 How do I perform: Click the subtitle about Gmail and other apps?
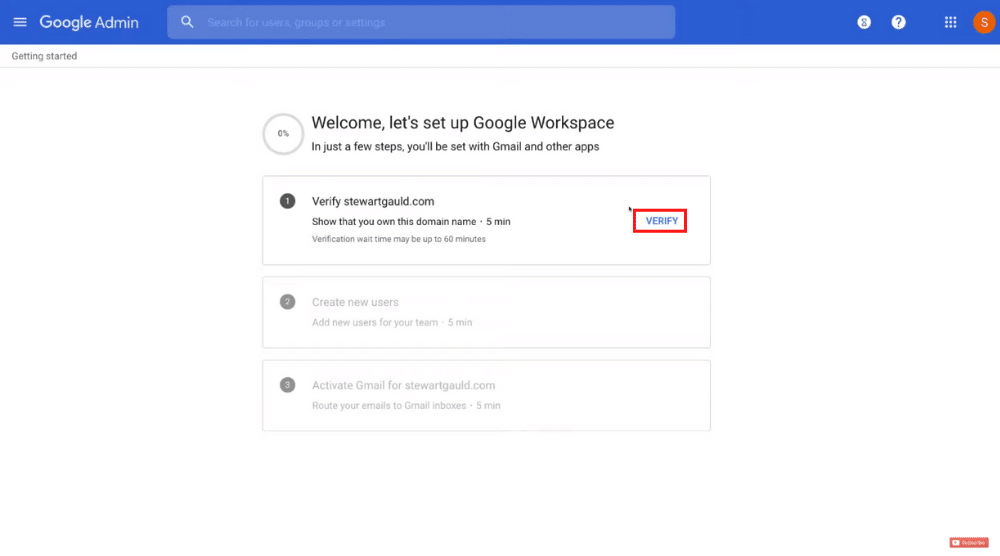[x=455, y=147]
